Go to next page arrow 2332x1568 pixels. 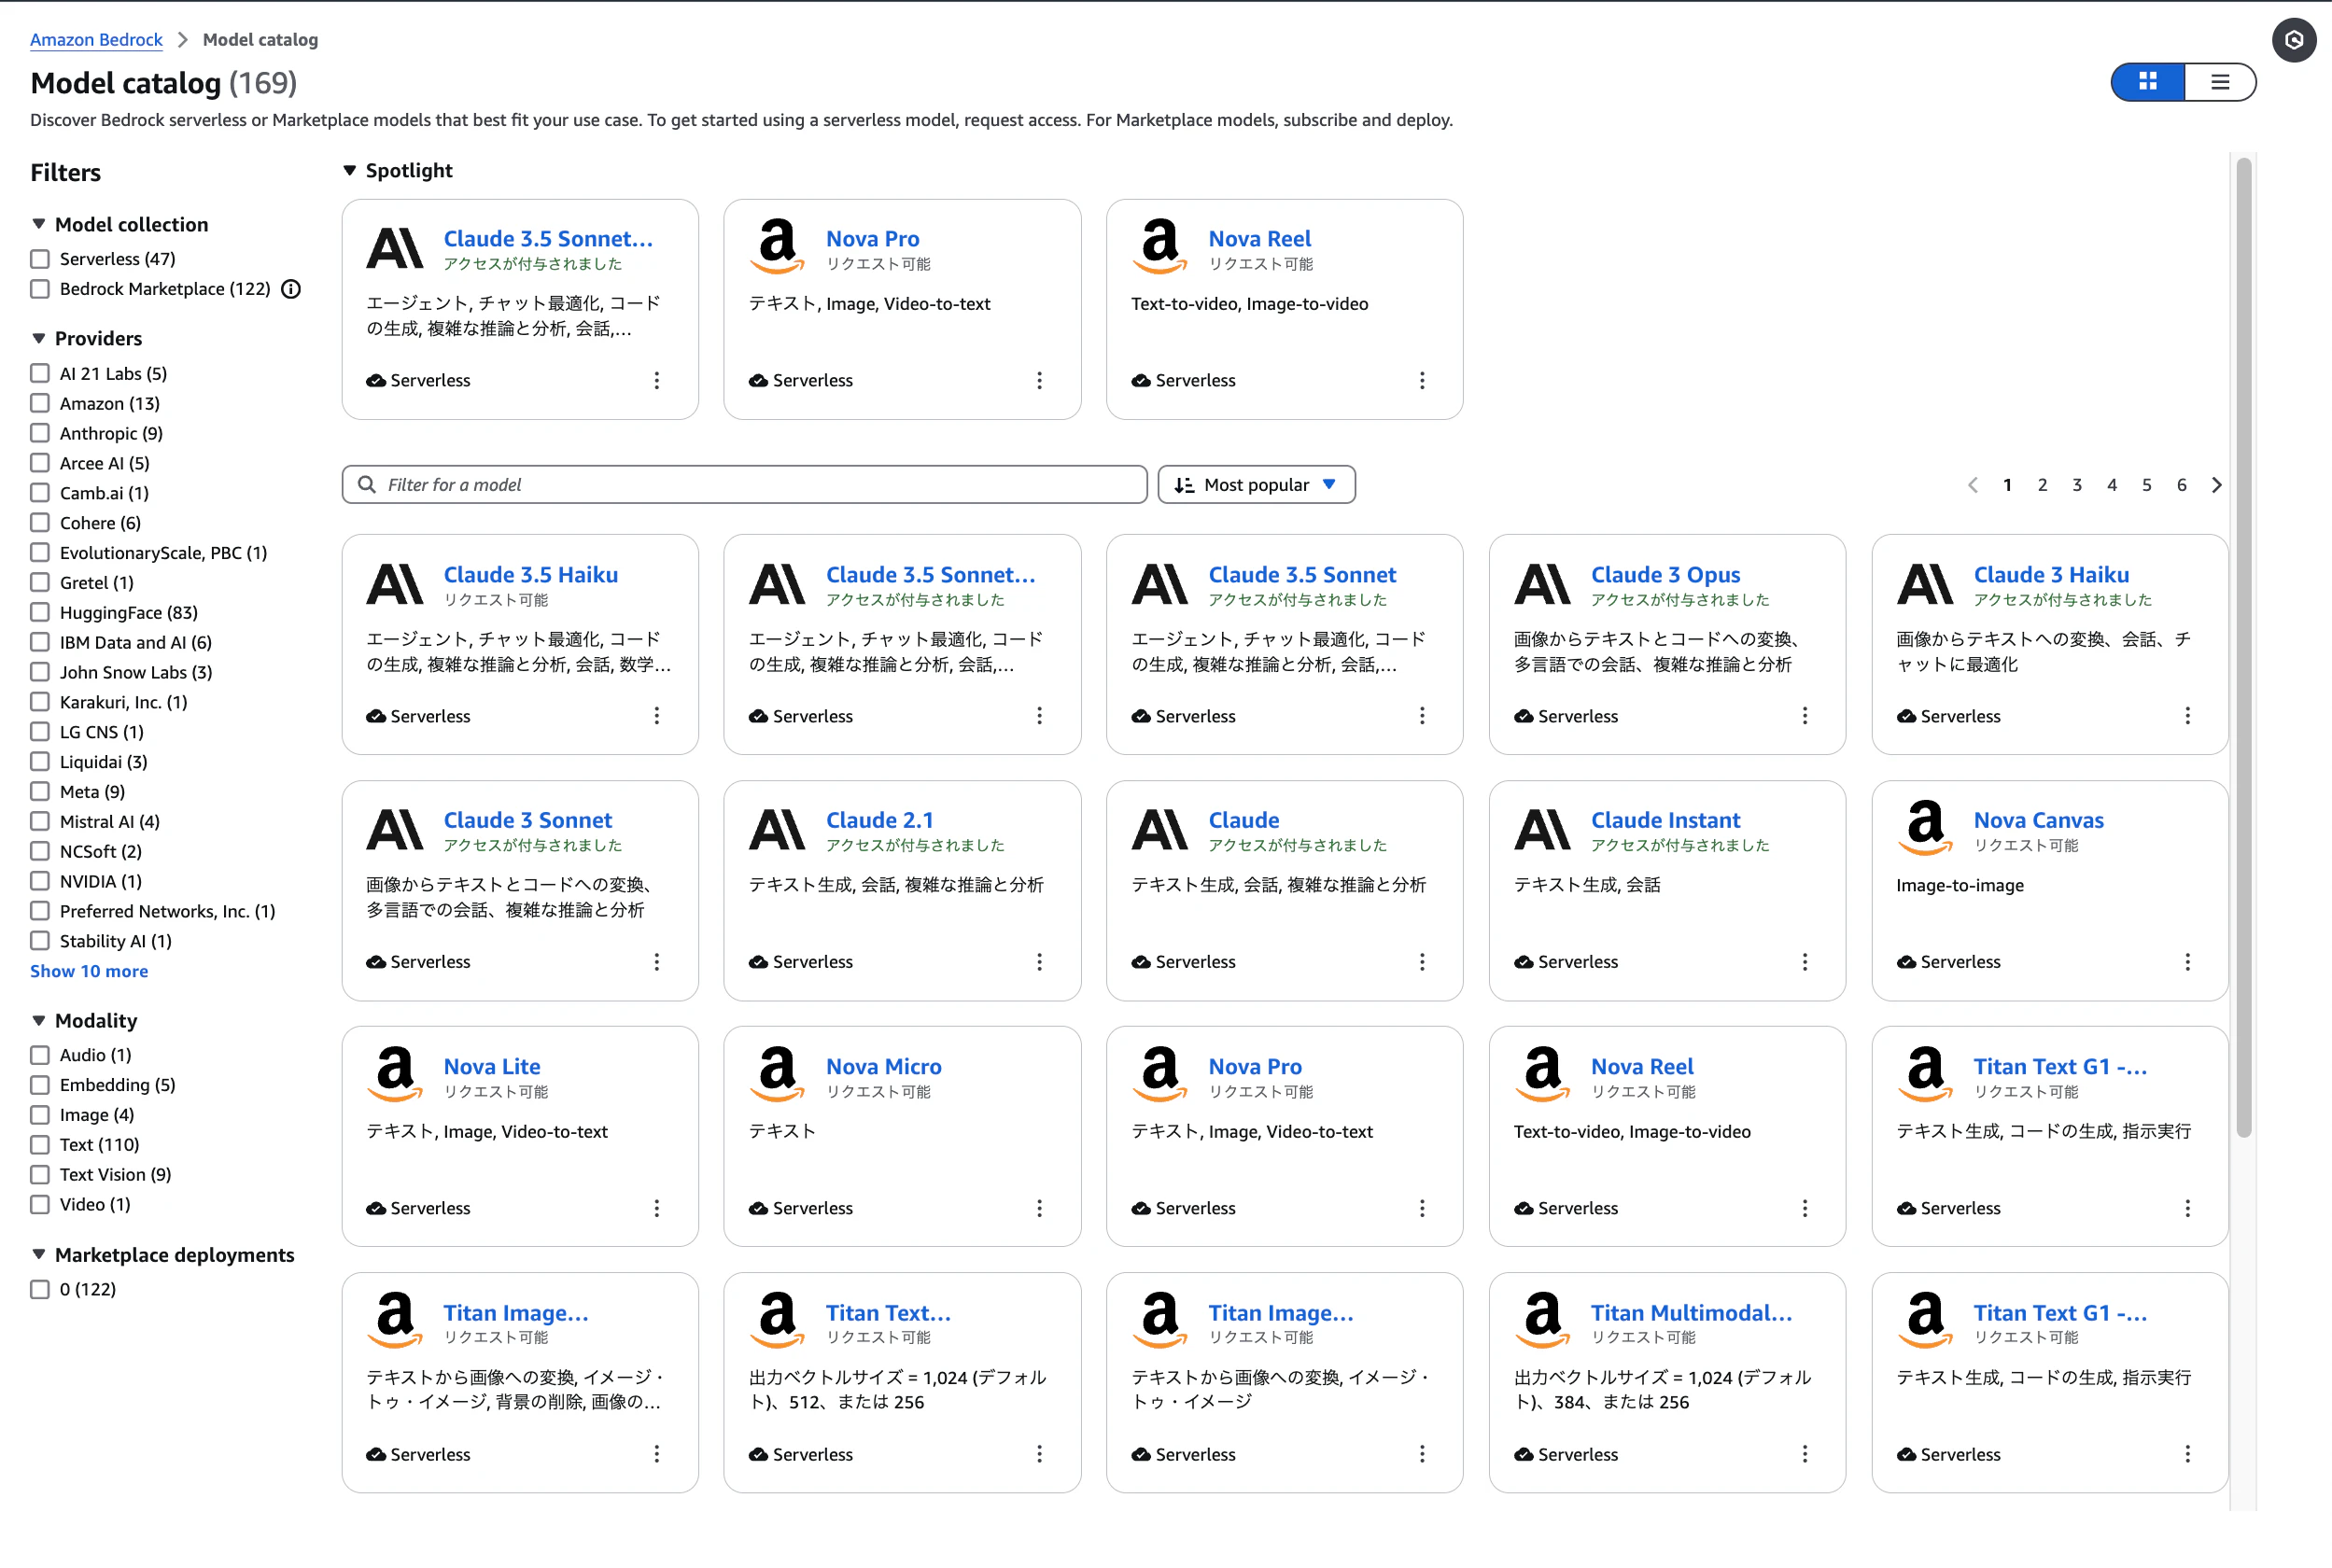tap(2216, 485)
